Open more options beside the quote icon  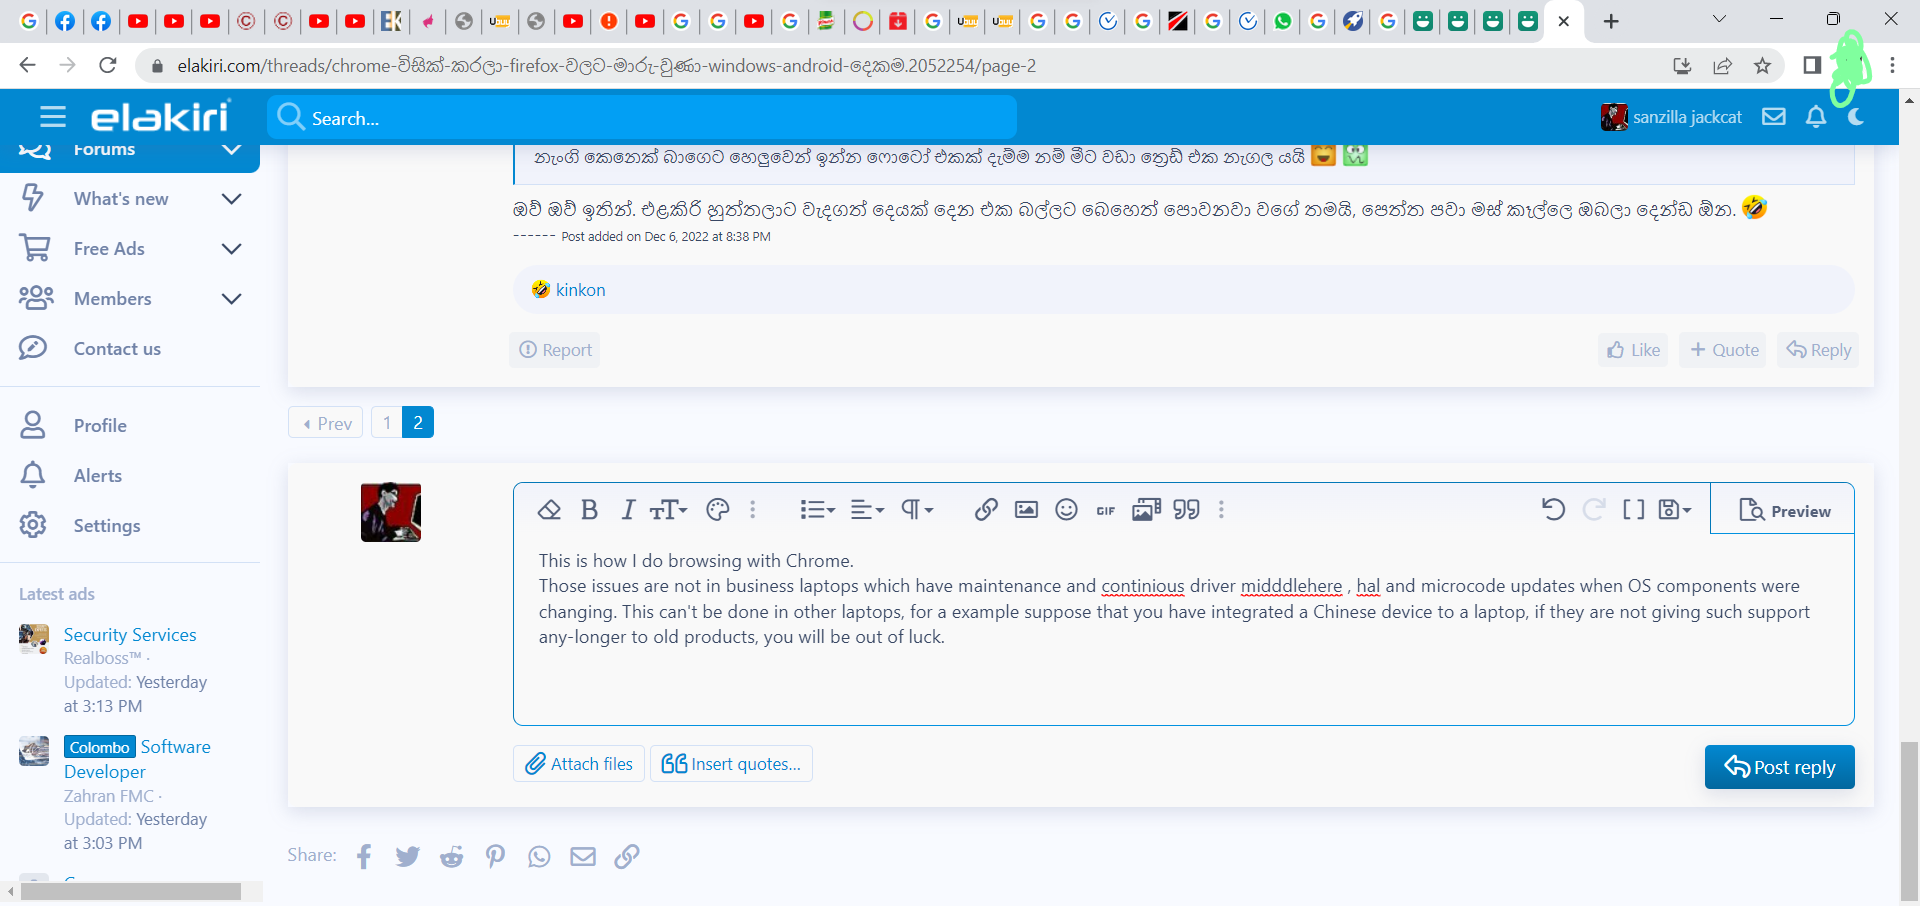[1221, 510]
